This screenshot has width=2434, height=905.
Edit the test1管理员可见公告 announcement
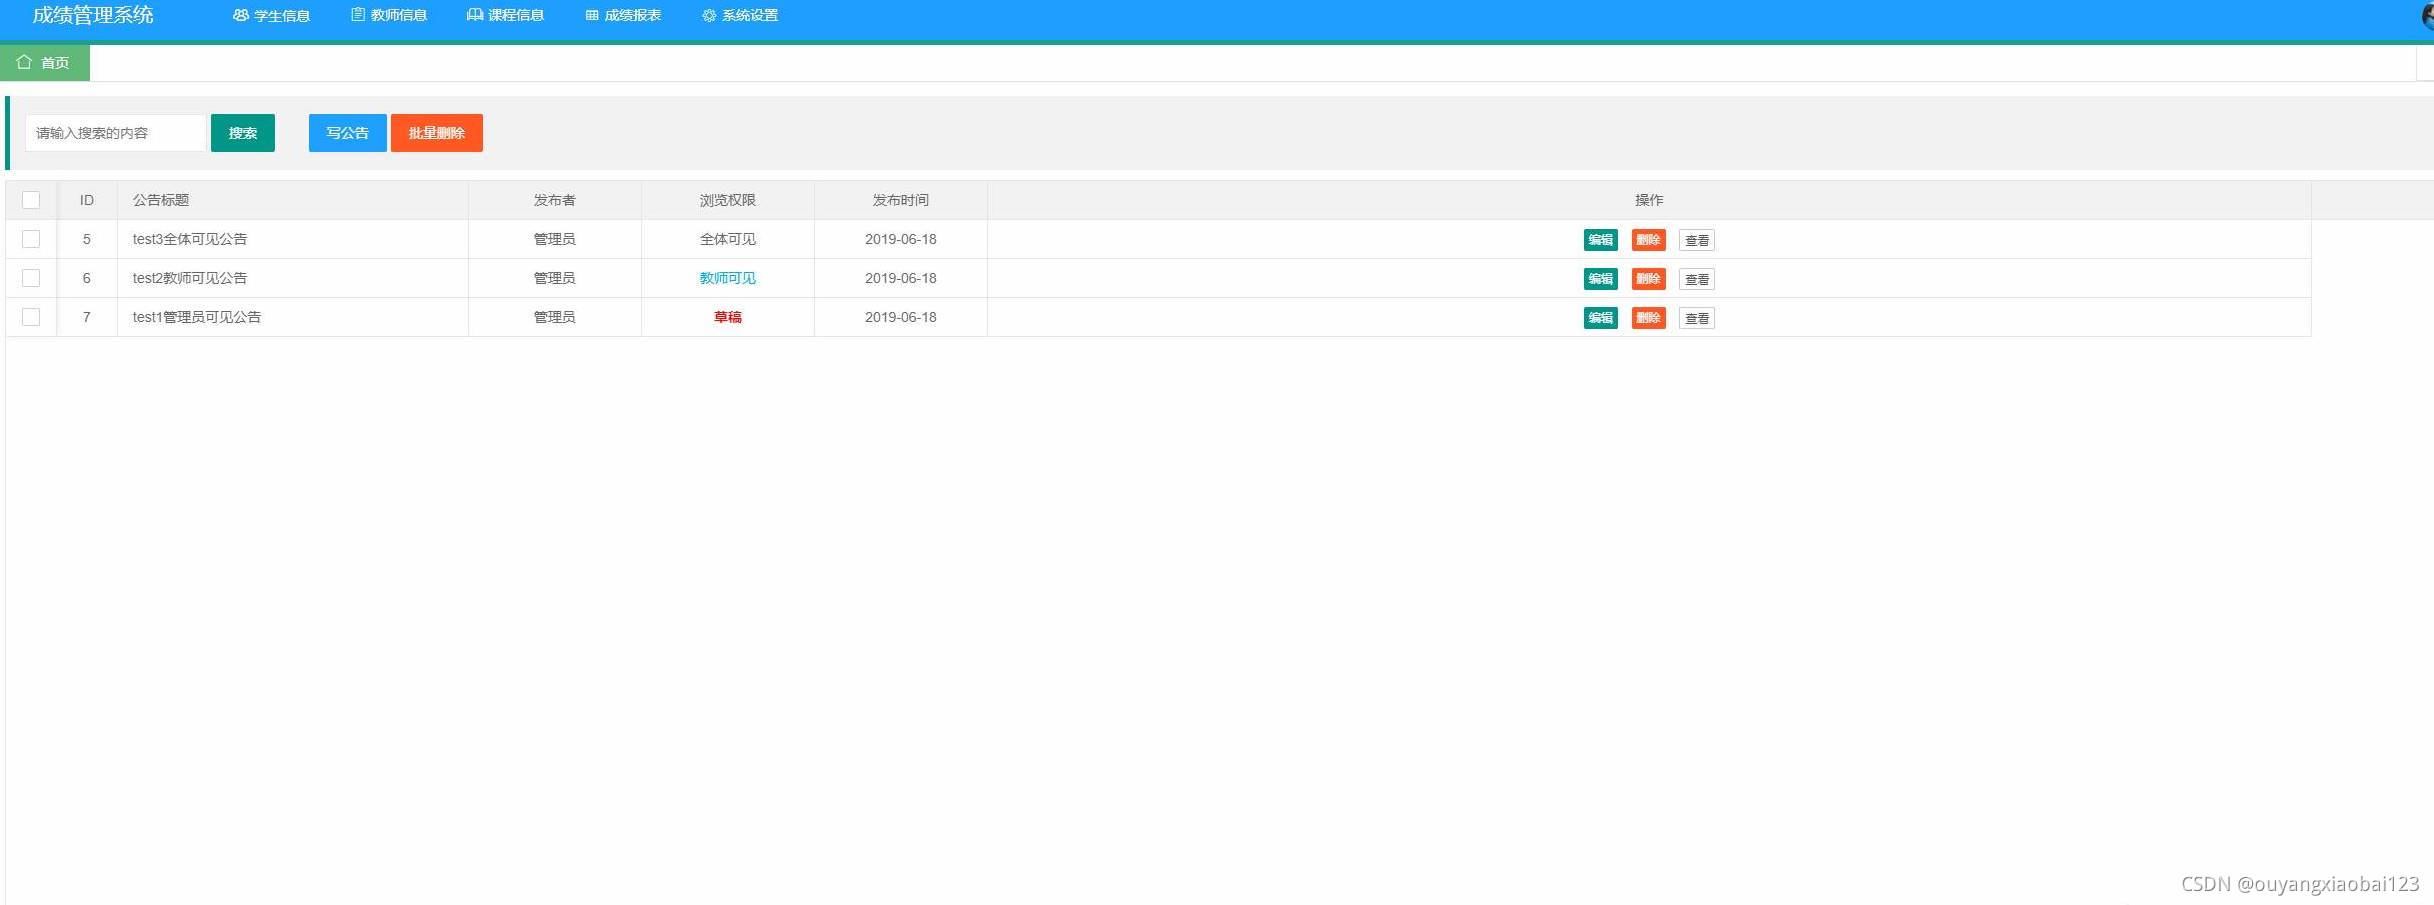[1601, 318]
